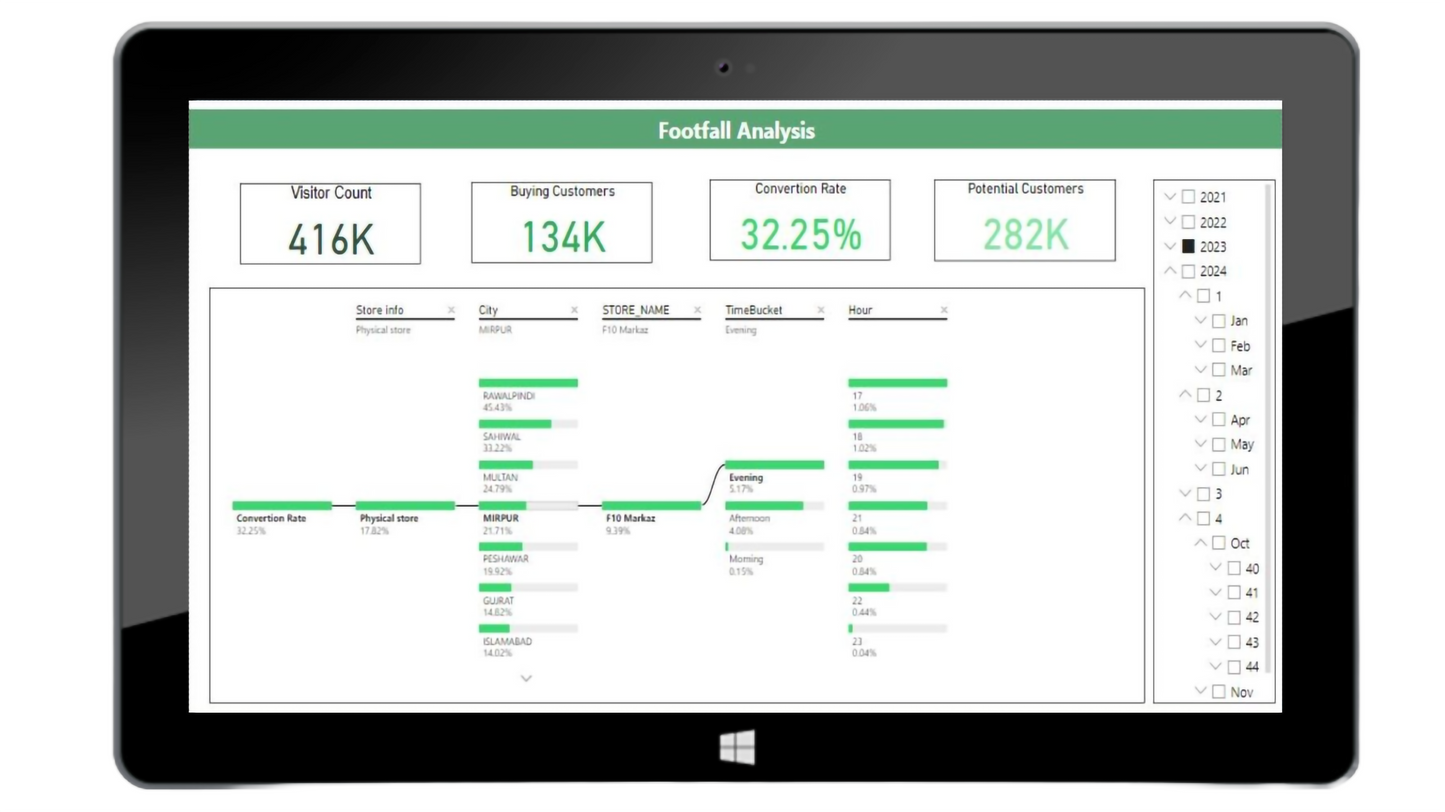
Task: Enable the Oct checkbox in slicer
Action: click(x=1218, y=543)
